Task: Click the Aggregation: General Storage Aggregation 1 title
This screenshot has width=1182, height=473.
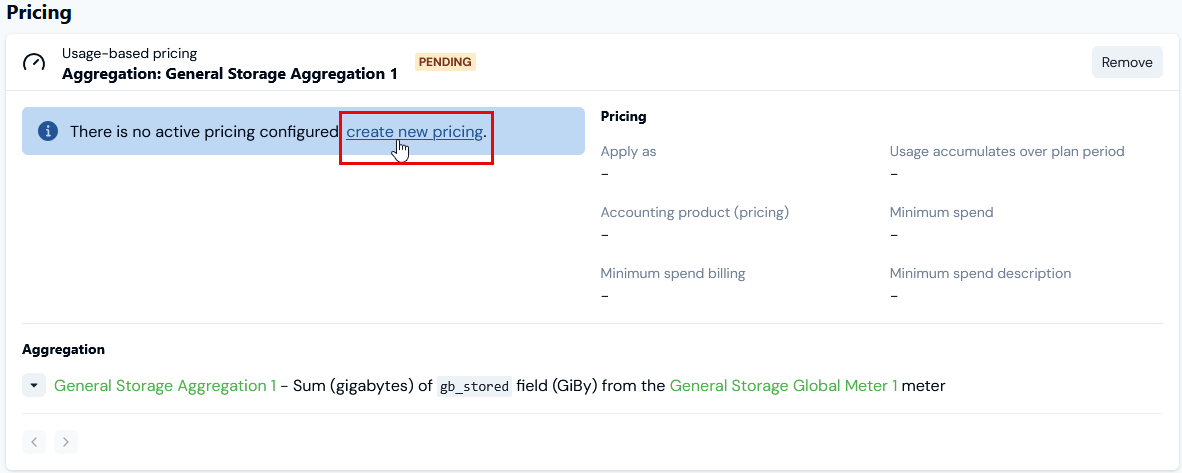Action: pos(229,74)
